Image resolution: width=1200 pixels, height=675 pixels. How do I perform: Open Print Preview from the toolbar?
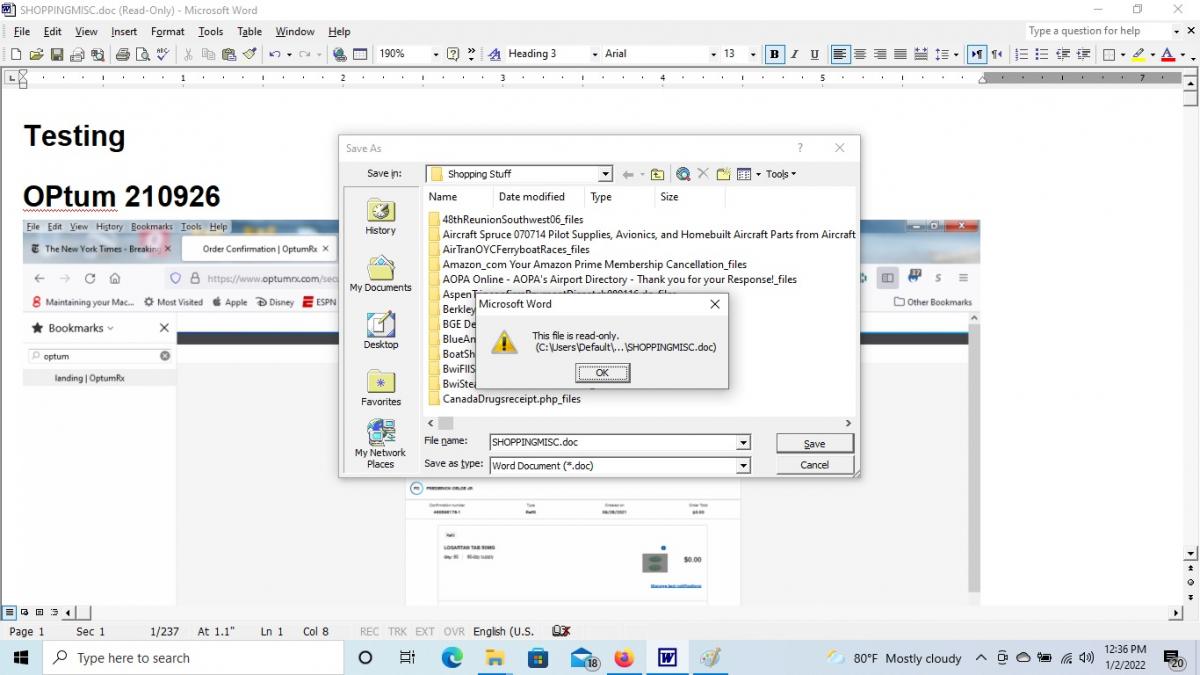[143, 54]
